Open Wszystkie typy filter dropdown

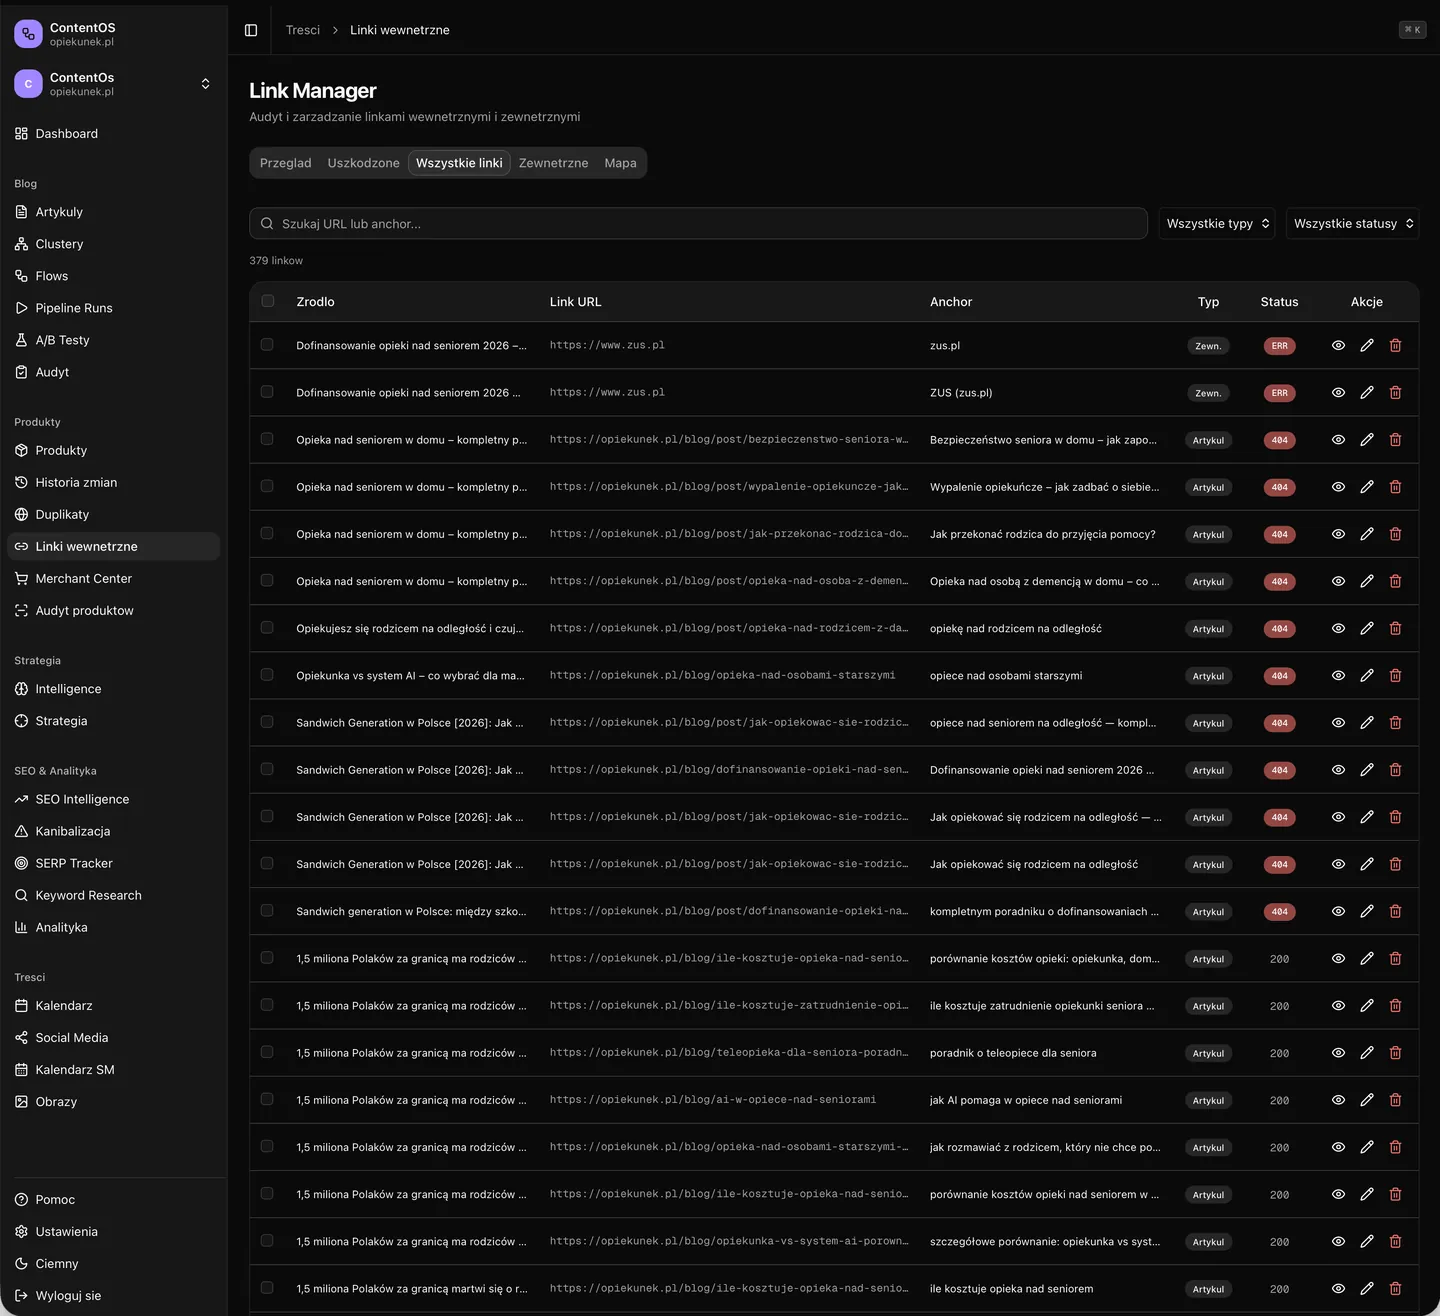(x=1217, y=224)
